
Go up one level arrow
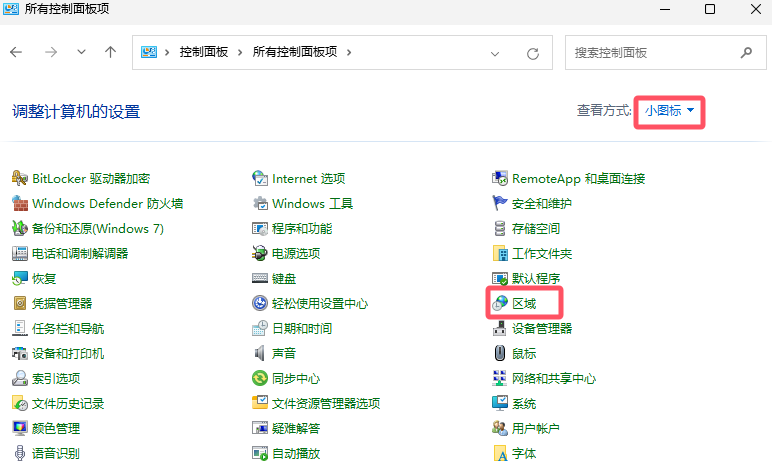pos(111,52)
